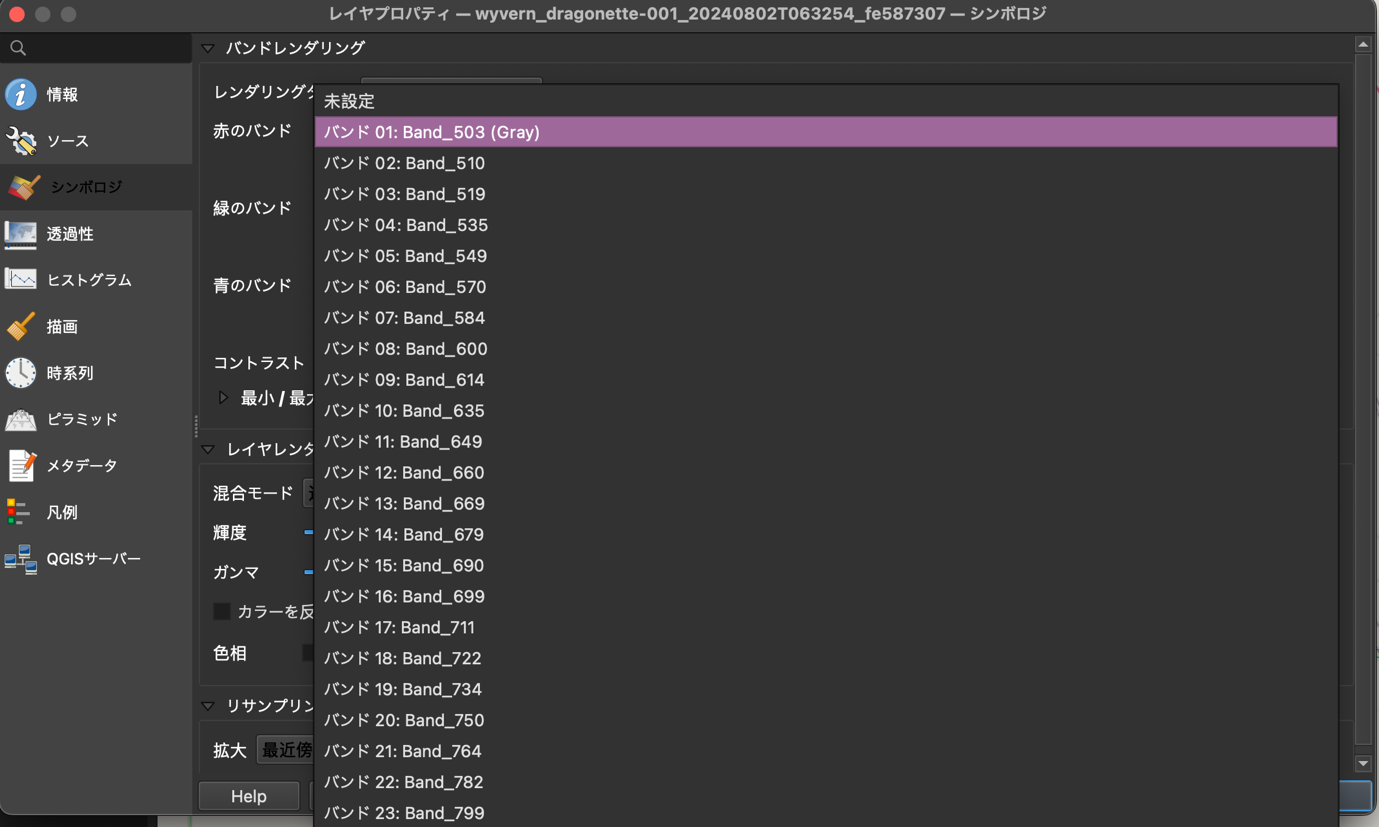This screenshot has width=1379, height=827.
Task: Click the sidebar search field
Action: [x=96, y=47]
